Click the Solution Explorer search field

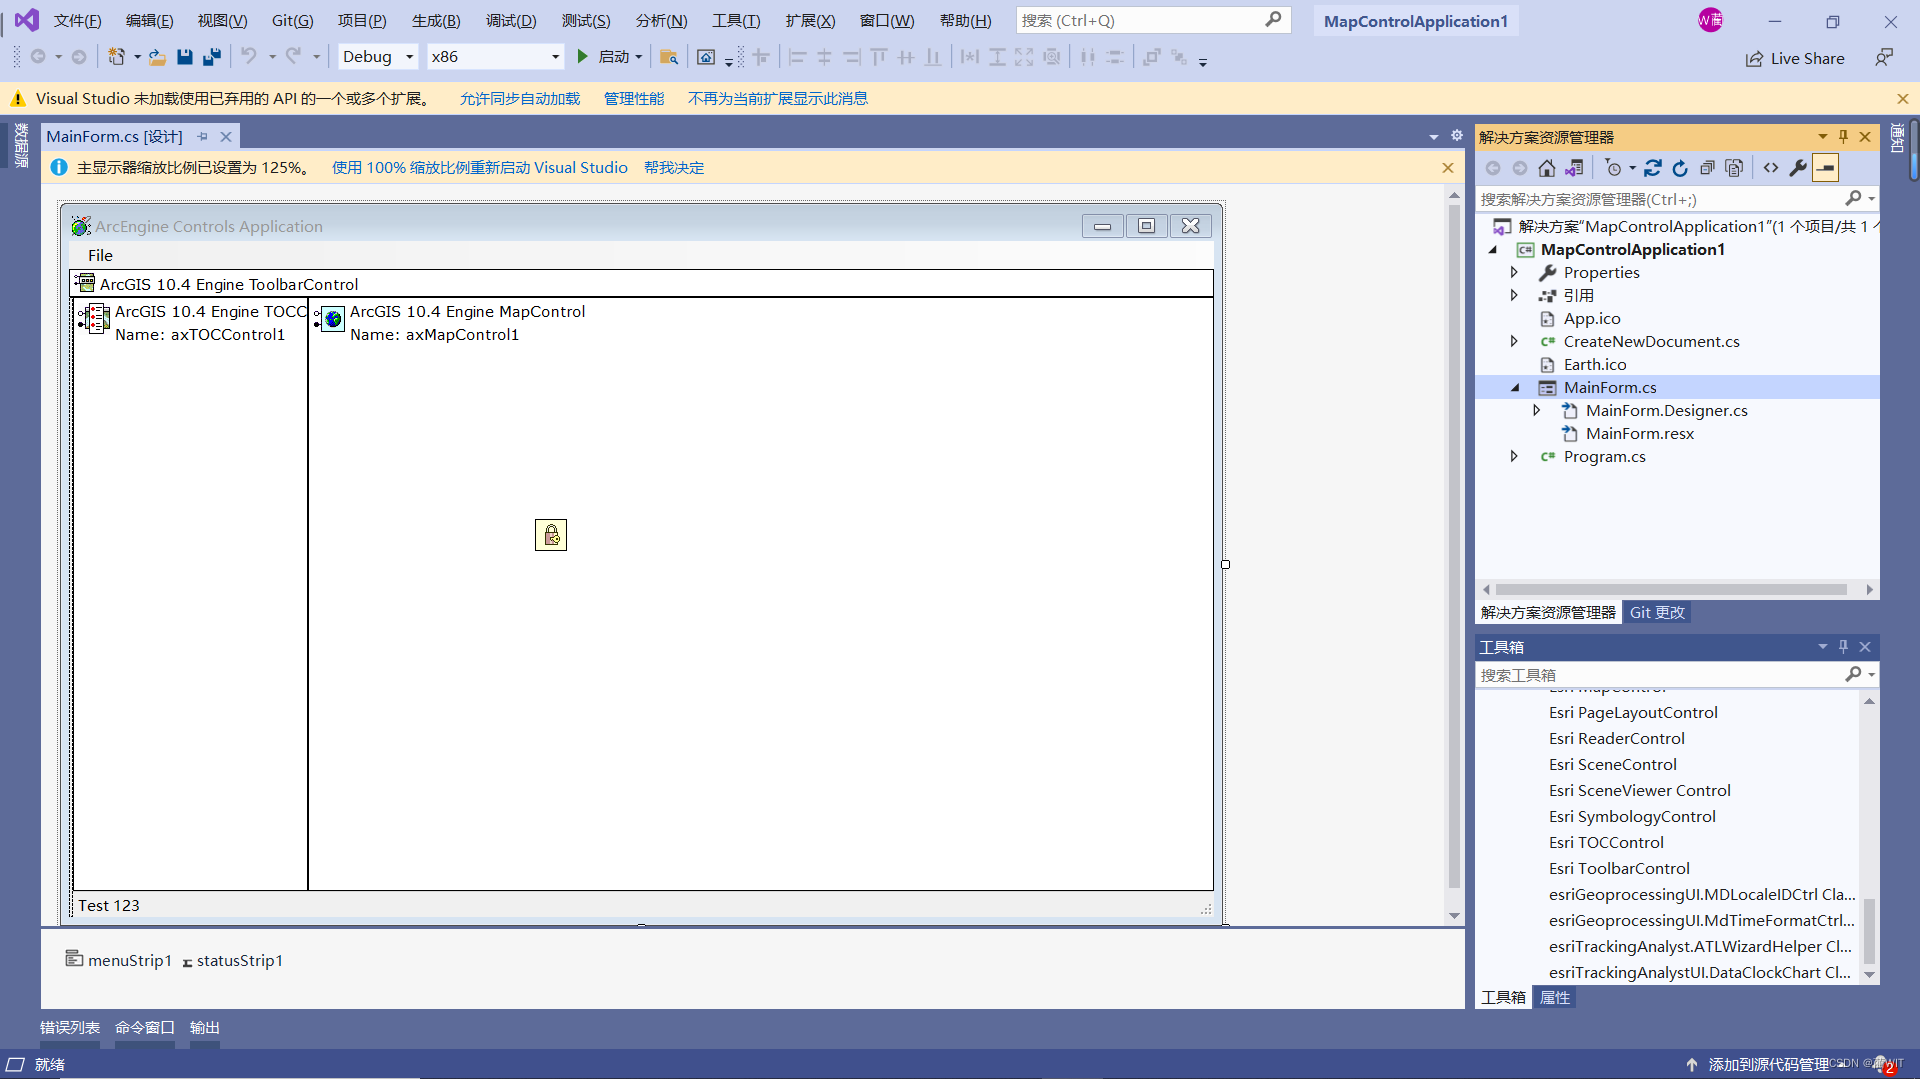click(x=1677, y=199)
